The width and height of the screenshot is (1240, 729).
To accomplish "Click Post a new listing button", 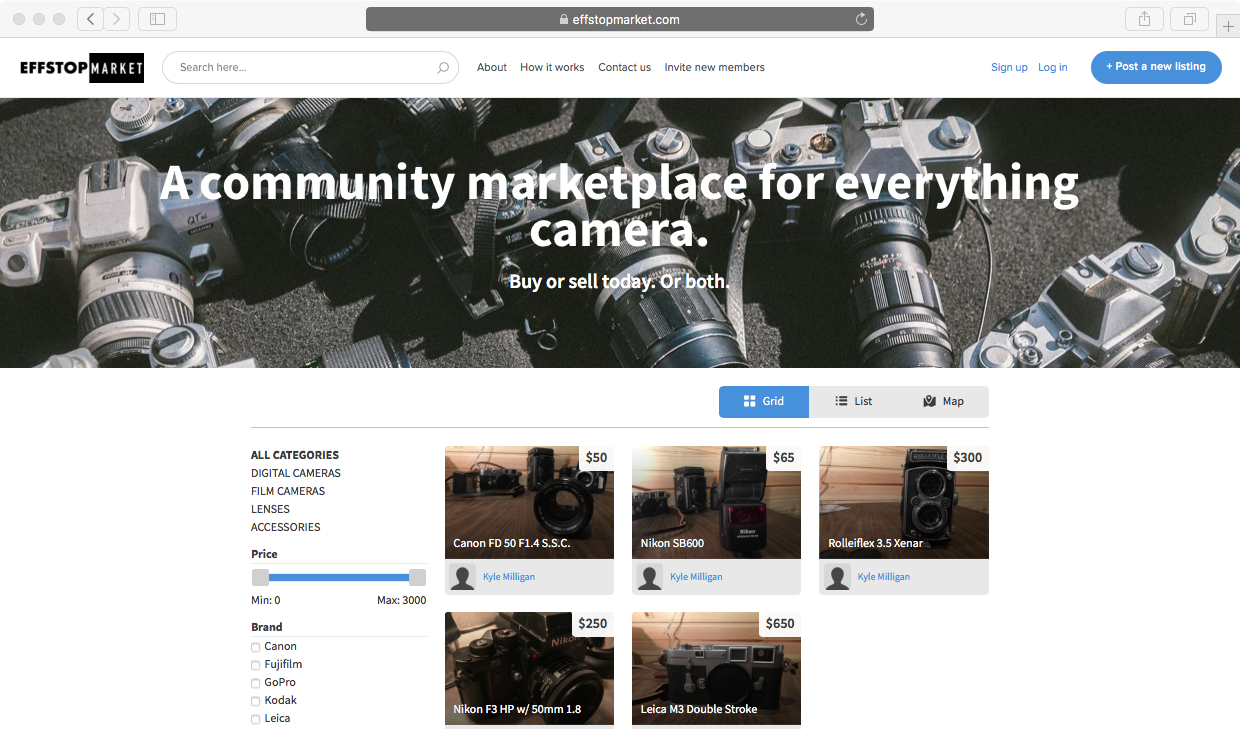I will 1156,67.
